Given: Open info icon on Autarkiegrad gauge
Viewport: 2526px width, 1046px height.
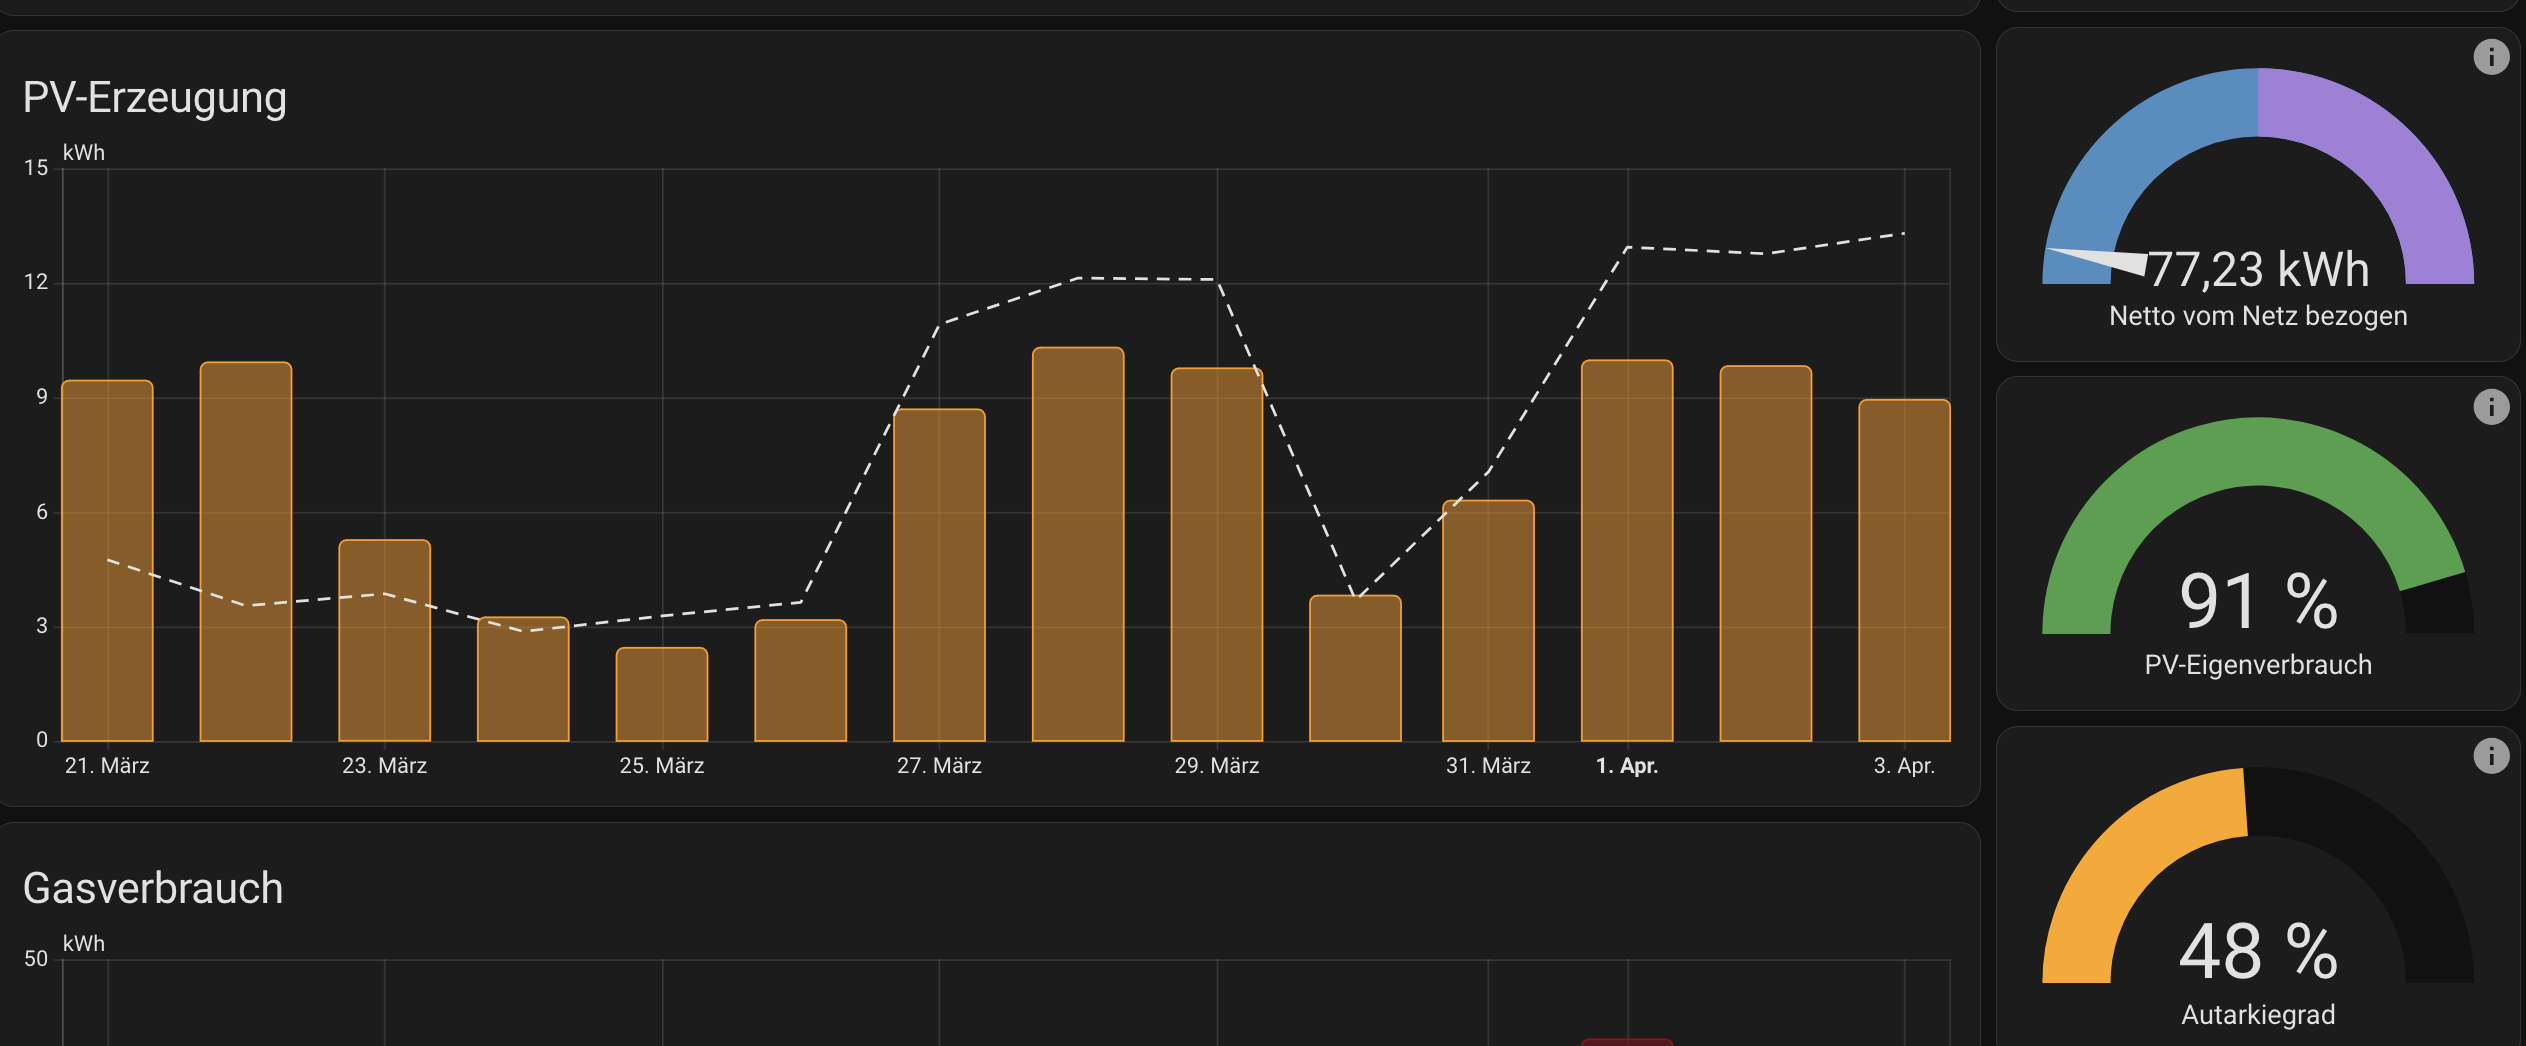Looking at the screenshot, I should (x=2491, y=756).
